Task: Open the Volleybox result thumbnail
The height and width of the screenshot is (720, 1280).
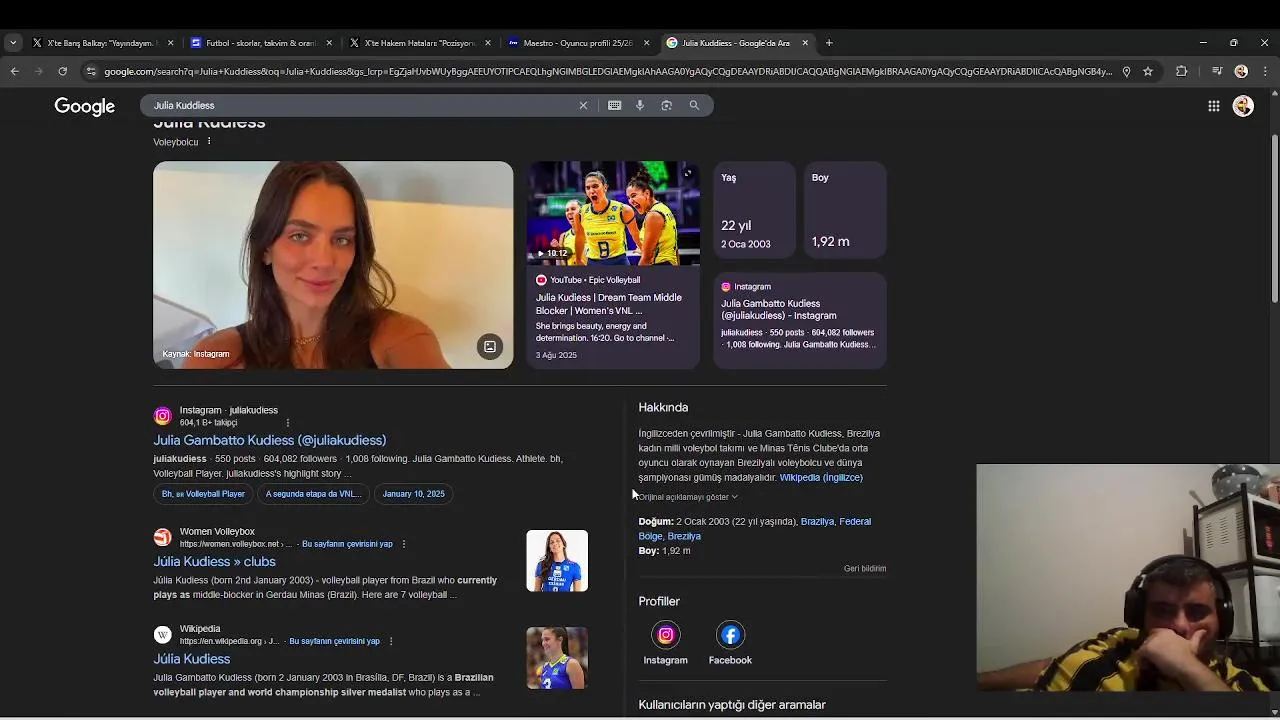Action: (x=557, y=561)
